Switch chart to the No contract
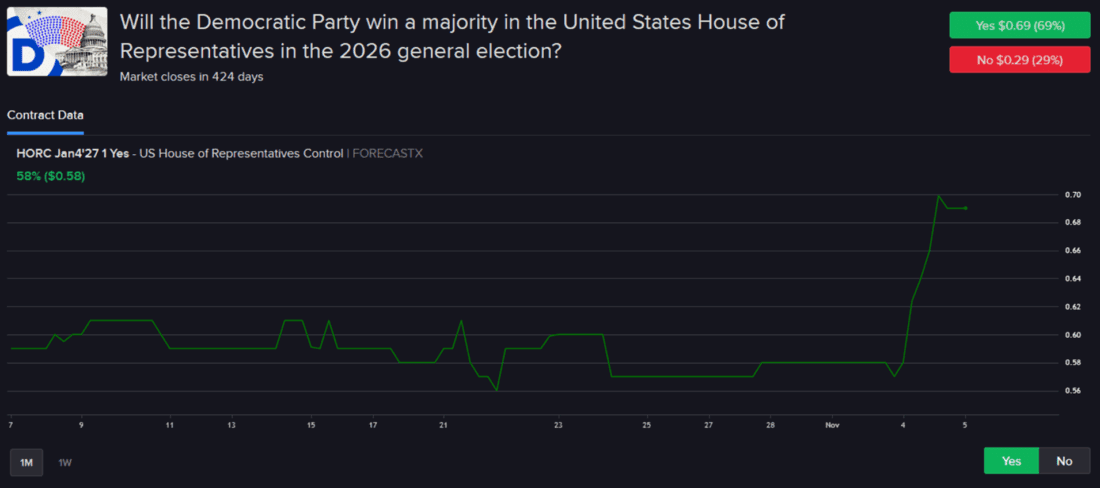This screenshot has height=488, width=1100. pos(1064,461)
